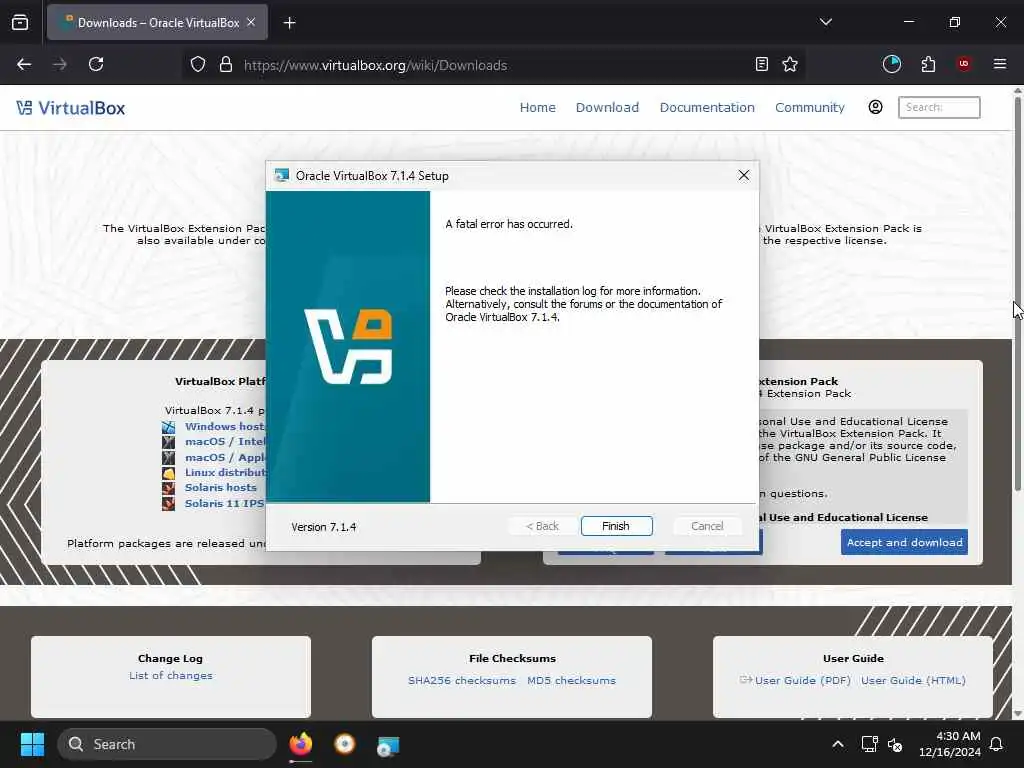
Task: Click the address bar URL
Action: 375,65
